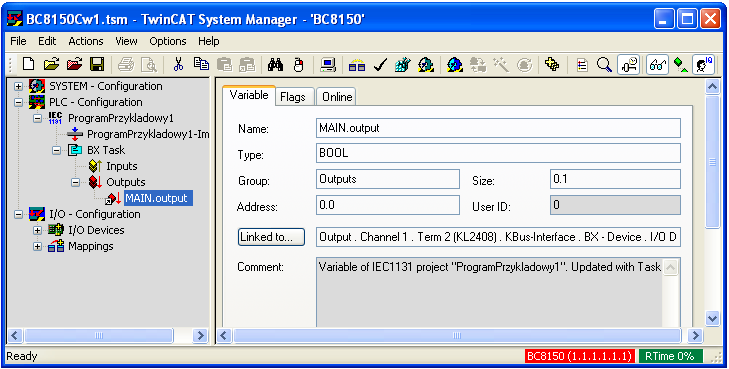Image resolution: width=729 pixels, height=369 pixels.
Task: Click the Type field showing BOOL
Action: click(498, 153)
